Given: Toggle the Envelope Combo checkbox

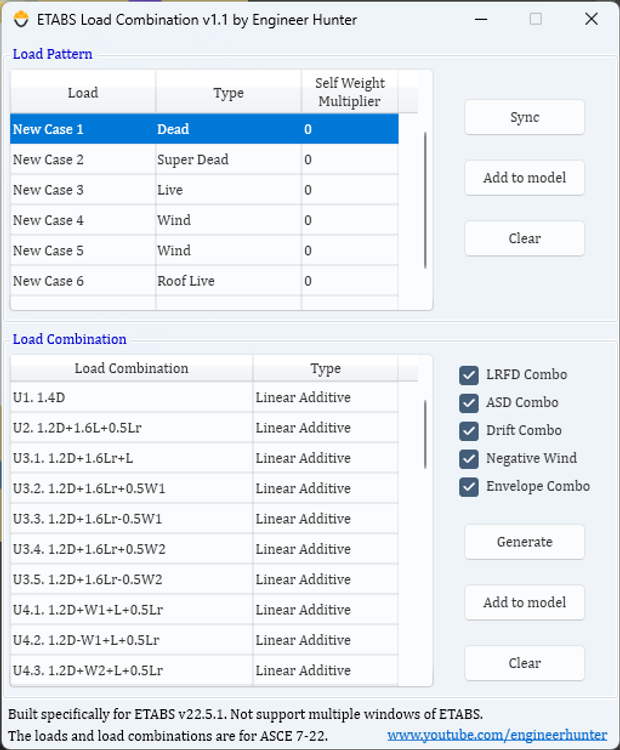Looking at the screenshot, I should tap(469, 487).
